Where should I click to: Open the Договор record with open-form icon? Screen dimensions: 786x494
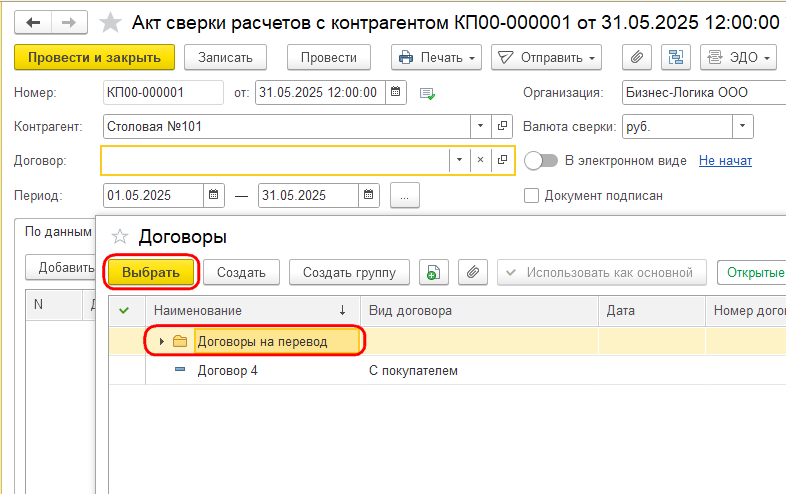(x=502, y=160)
